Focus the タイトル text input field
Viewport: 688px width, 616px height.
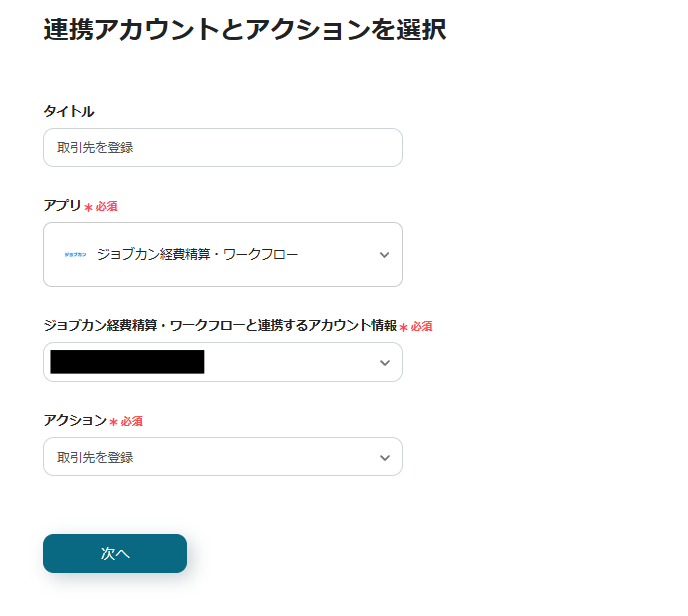[x=222, y=147]
